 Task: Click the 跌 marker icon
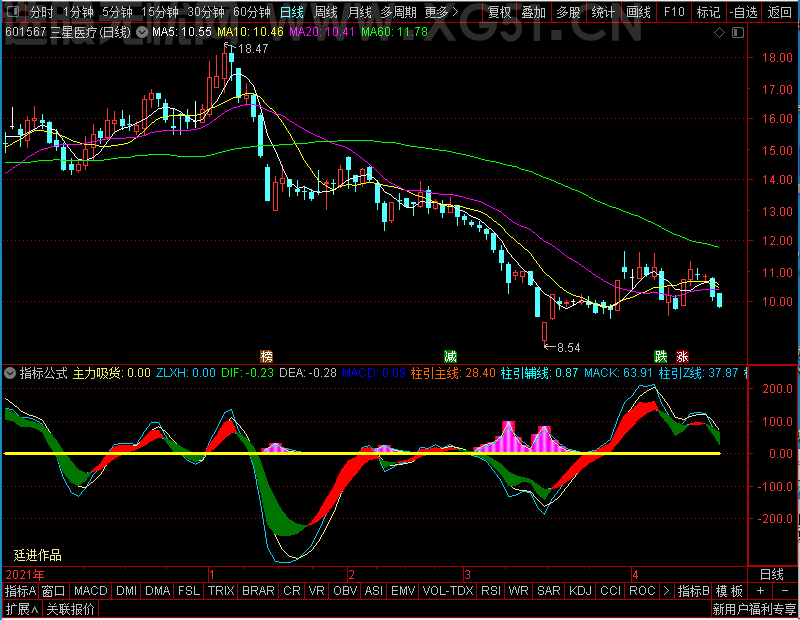[x=661, y=356]
